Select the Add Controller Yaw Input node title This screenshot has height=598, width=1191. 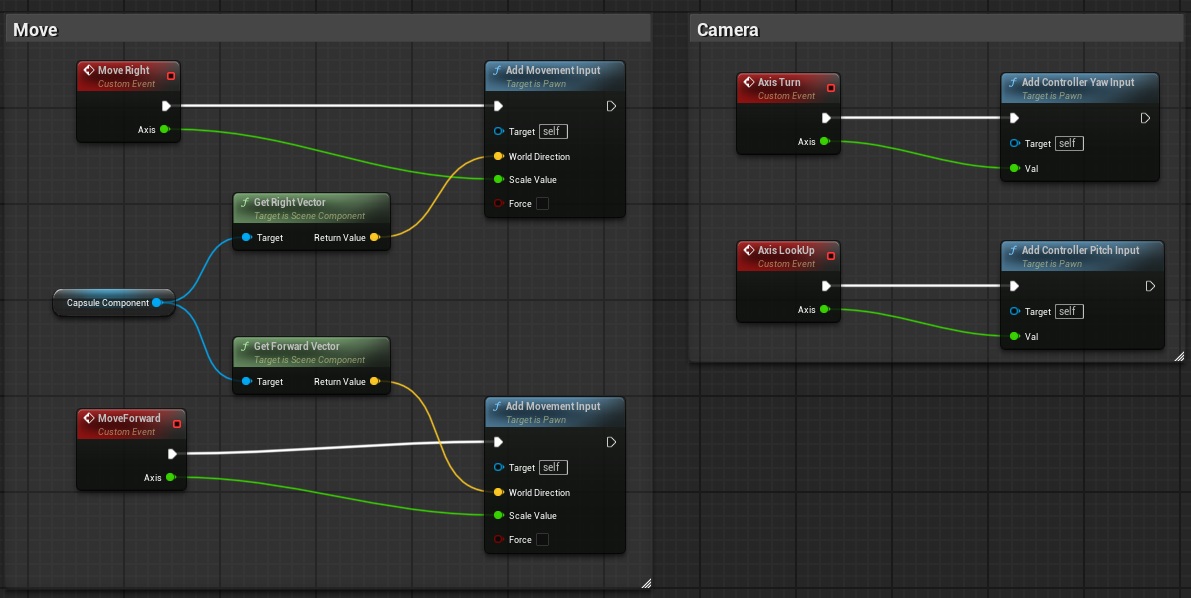[1078, 82]
